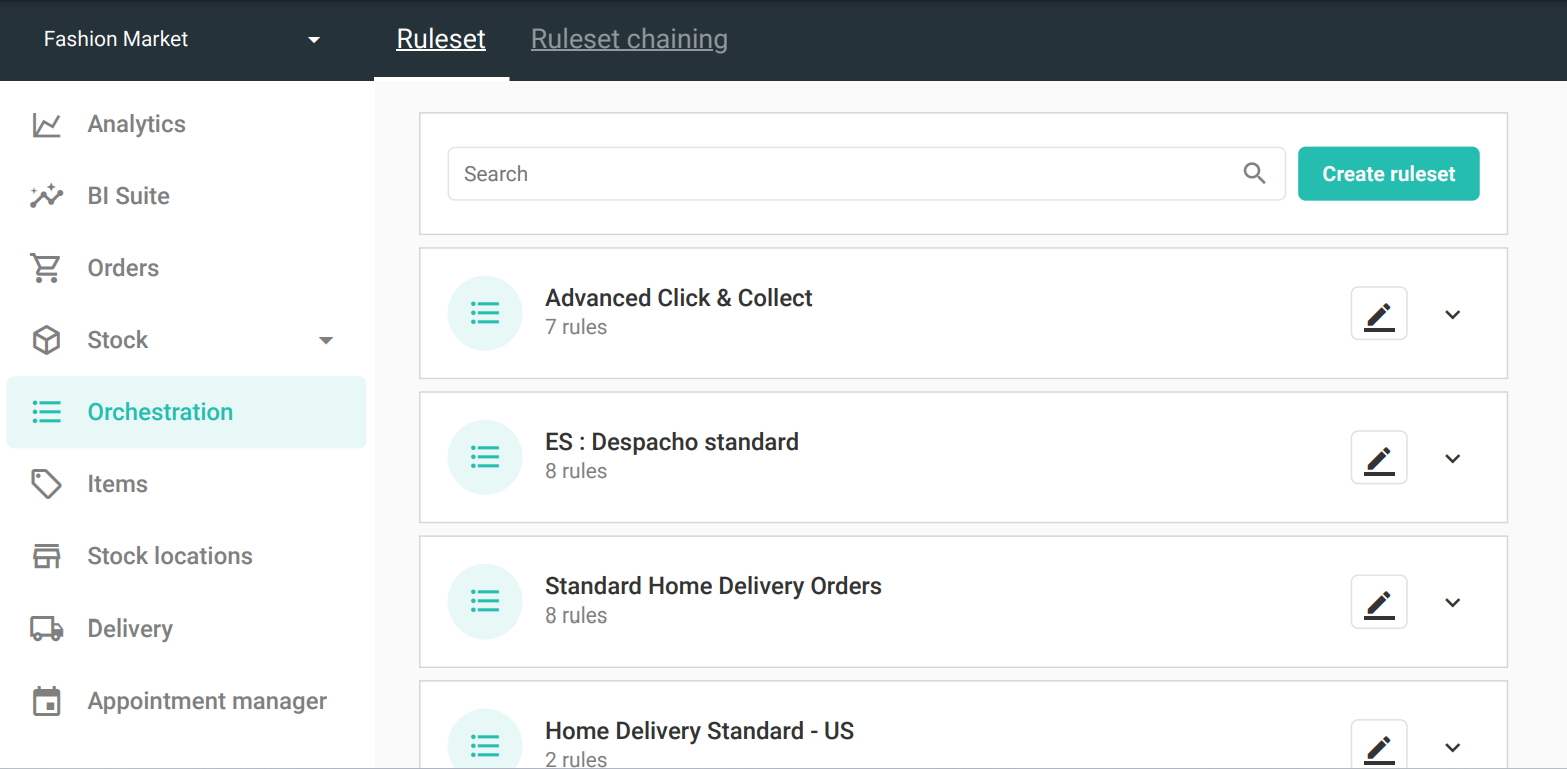
Task: Open the Fashion Market account dropdown
Action: click(314, 40)
